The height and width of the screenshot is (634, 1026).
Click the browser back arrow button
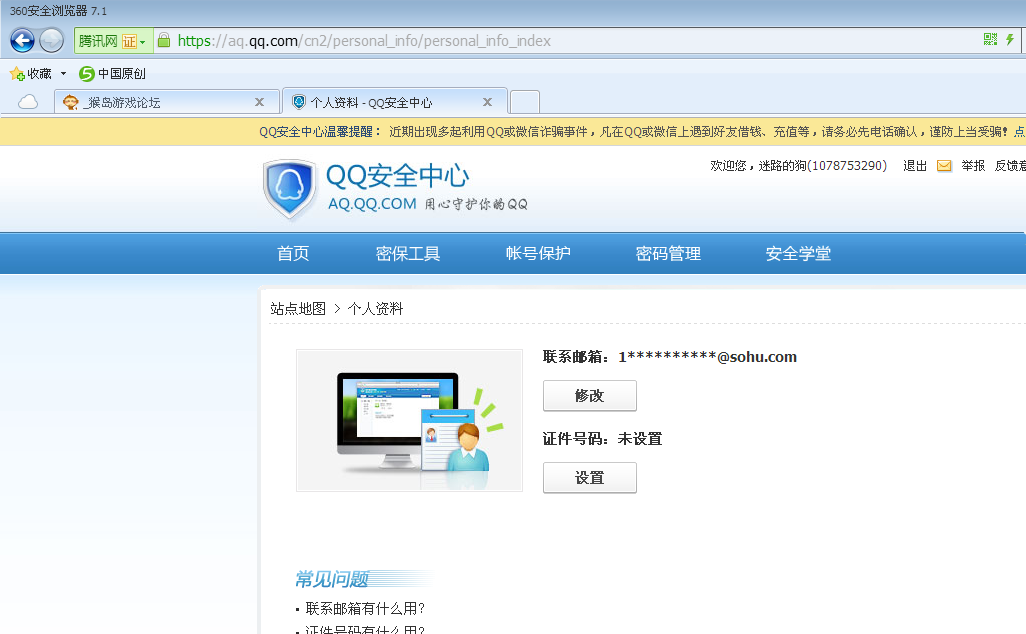click(x=22, y=41)
